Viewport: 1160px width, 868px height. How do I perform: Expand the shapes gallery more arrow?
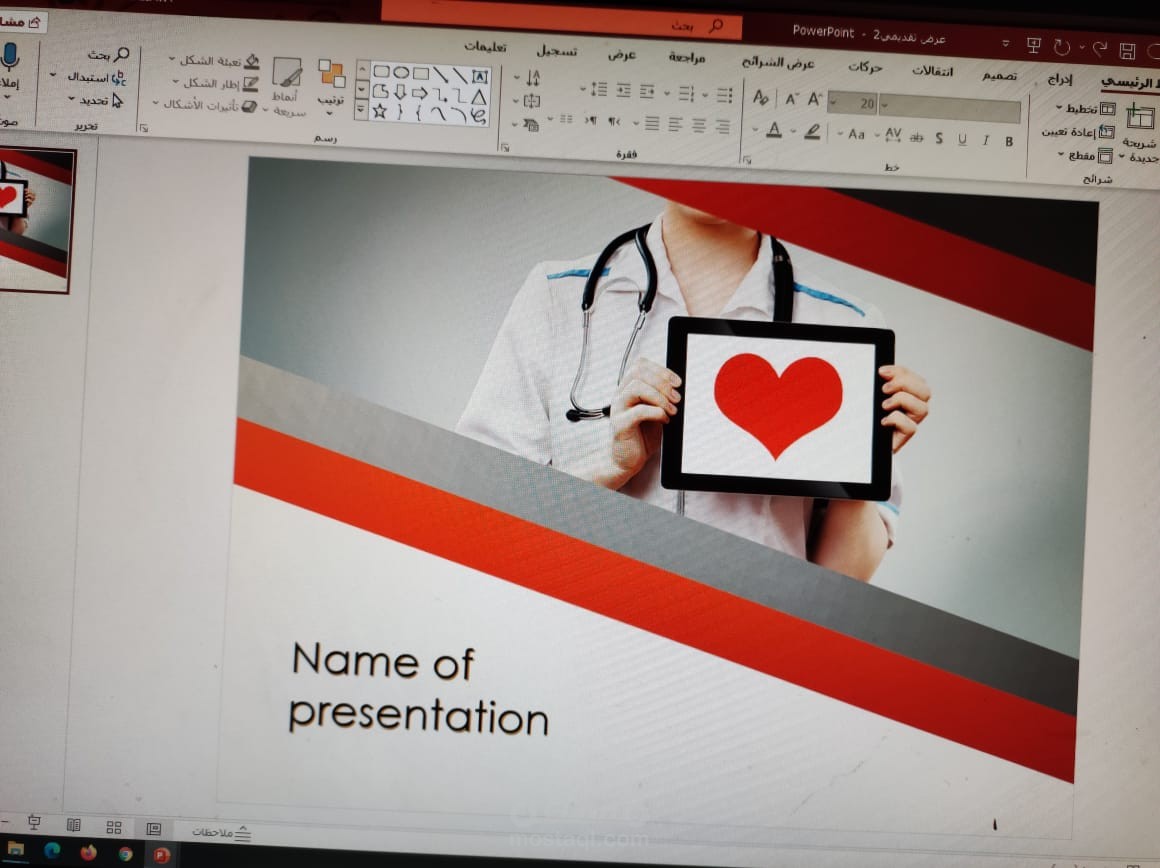click(x=361, y=110)
